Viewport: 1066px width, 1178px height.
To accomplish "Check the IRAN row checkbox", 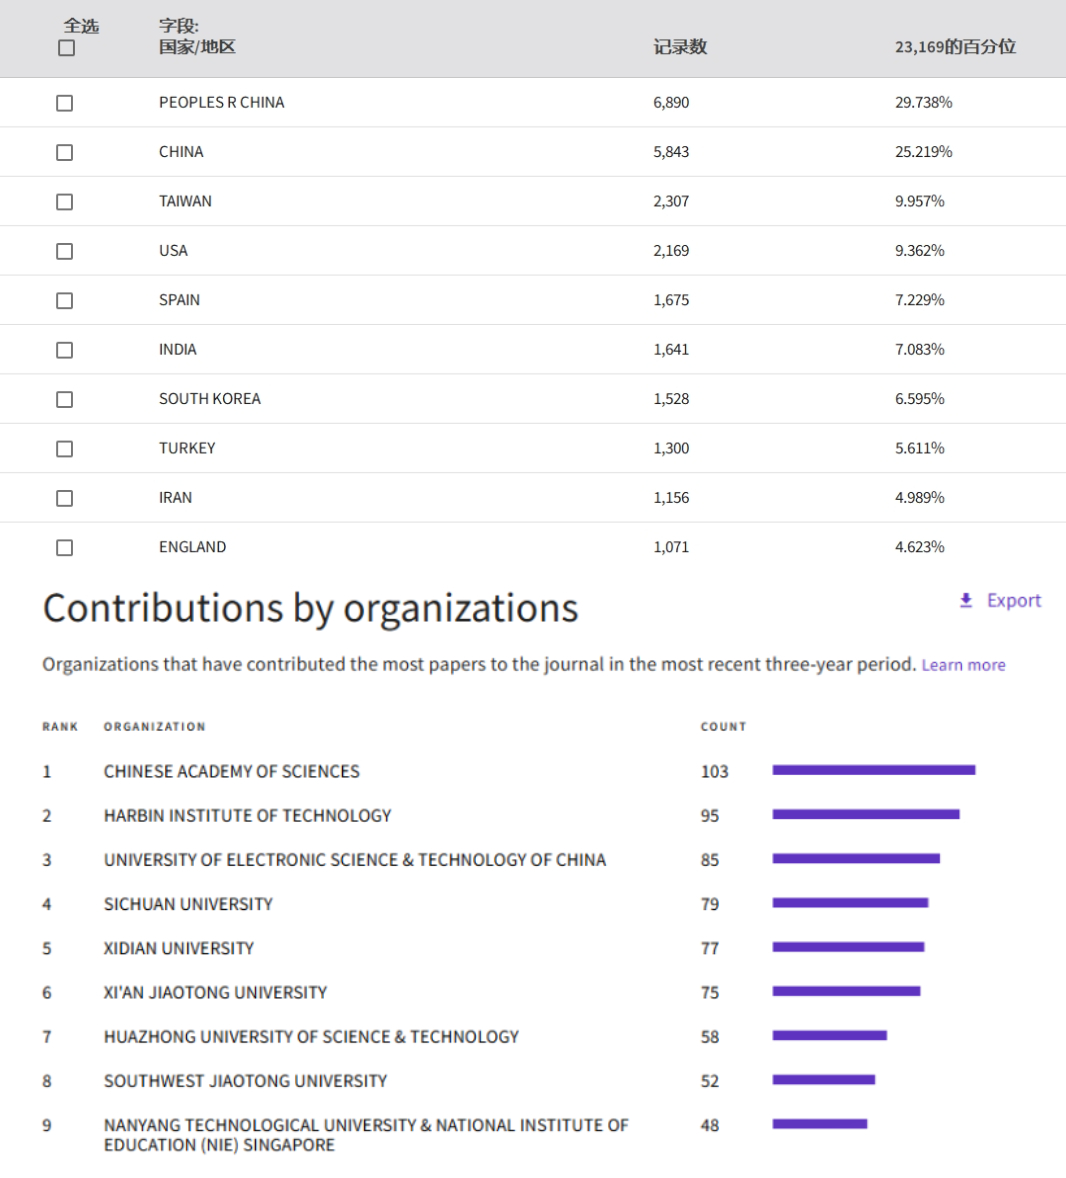I will point(65,498).
